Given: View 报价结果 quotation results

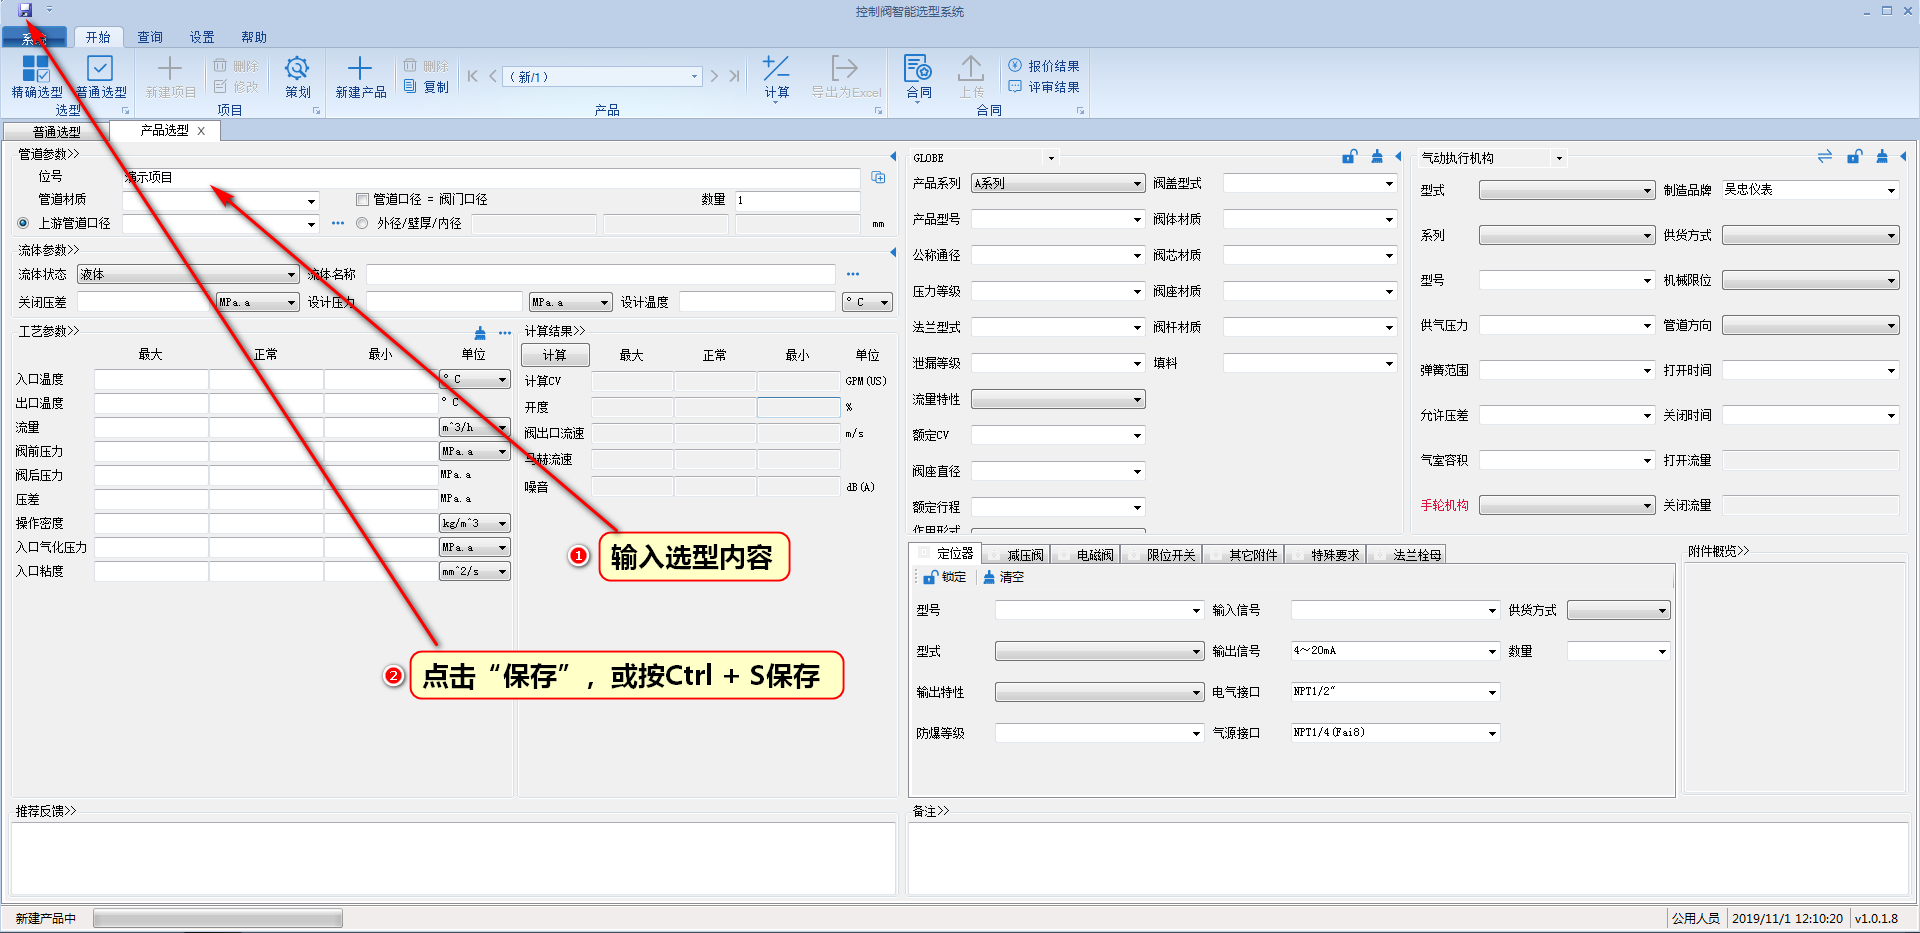Looking at the screenshot, I should point(1044,66).
